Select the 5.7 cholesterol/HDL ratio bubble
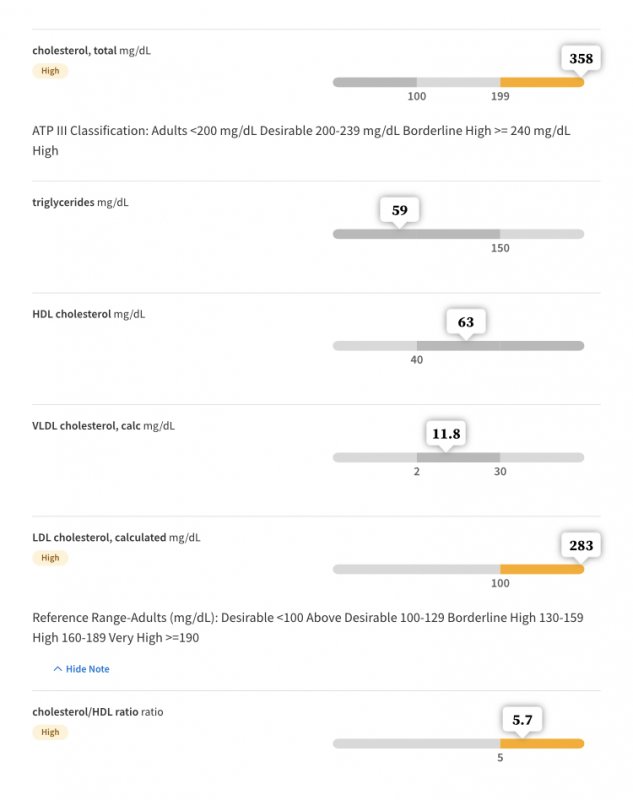The width and height of the screenshot is (633, 800). 522,720
